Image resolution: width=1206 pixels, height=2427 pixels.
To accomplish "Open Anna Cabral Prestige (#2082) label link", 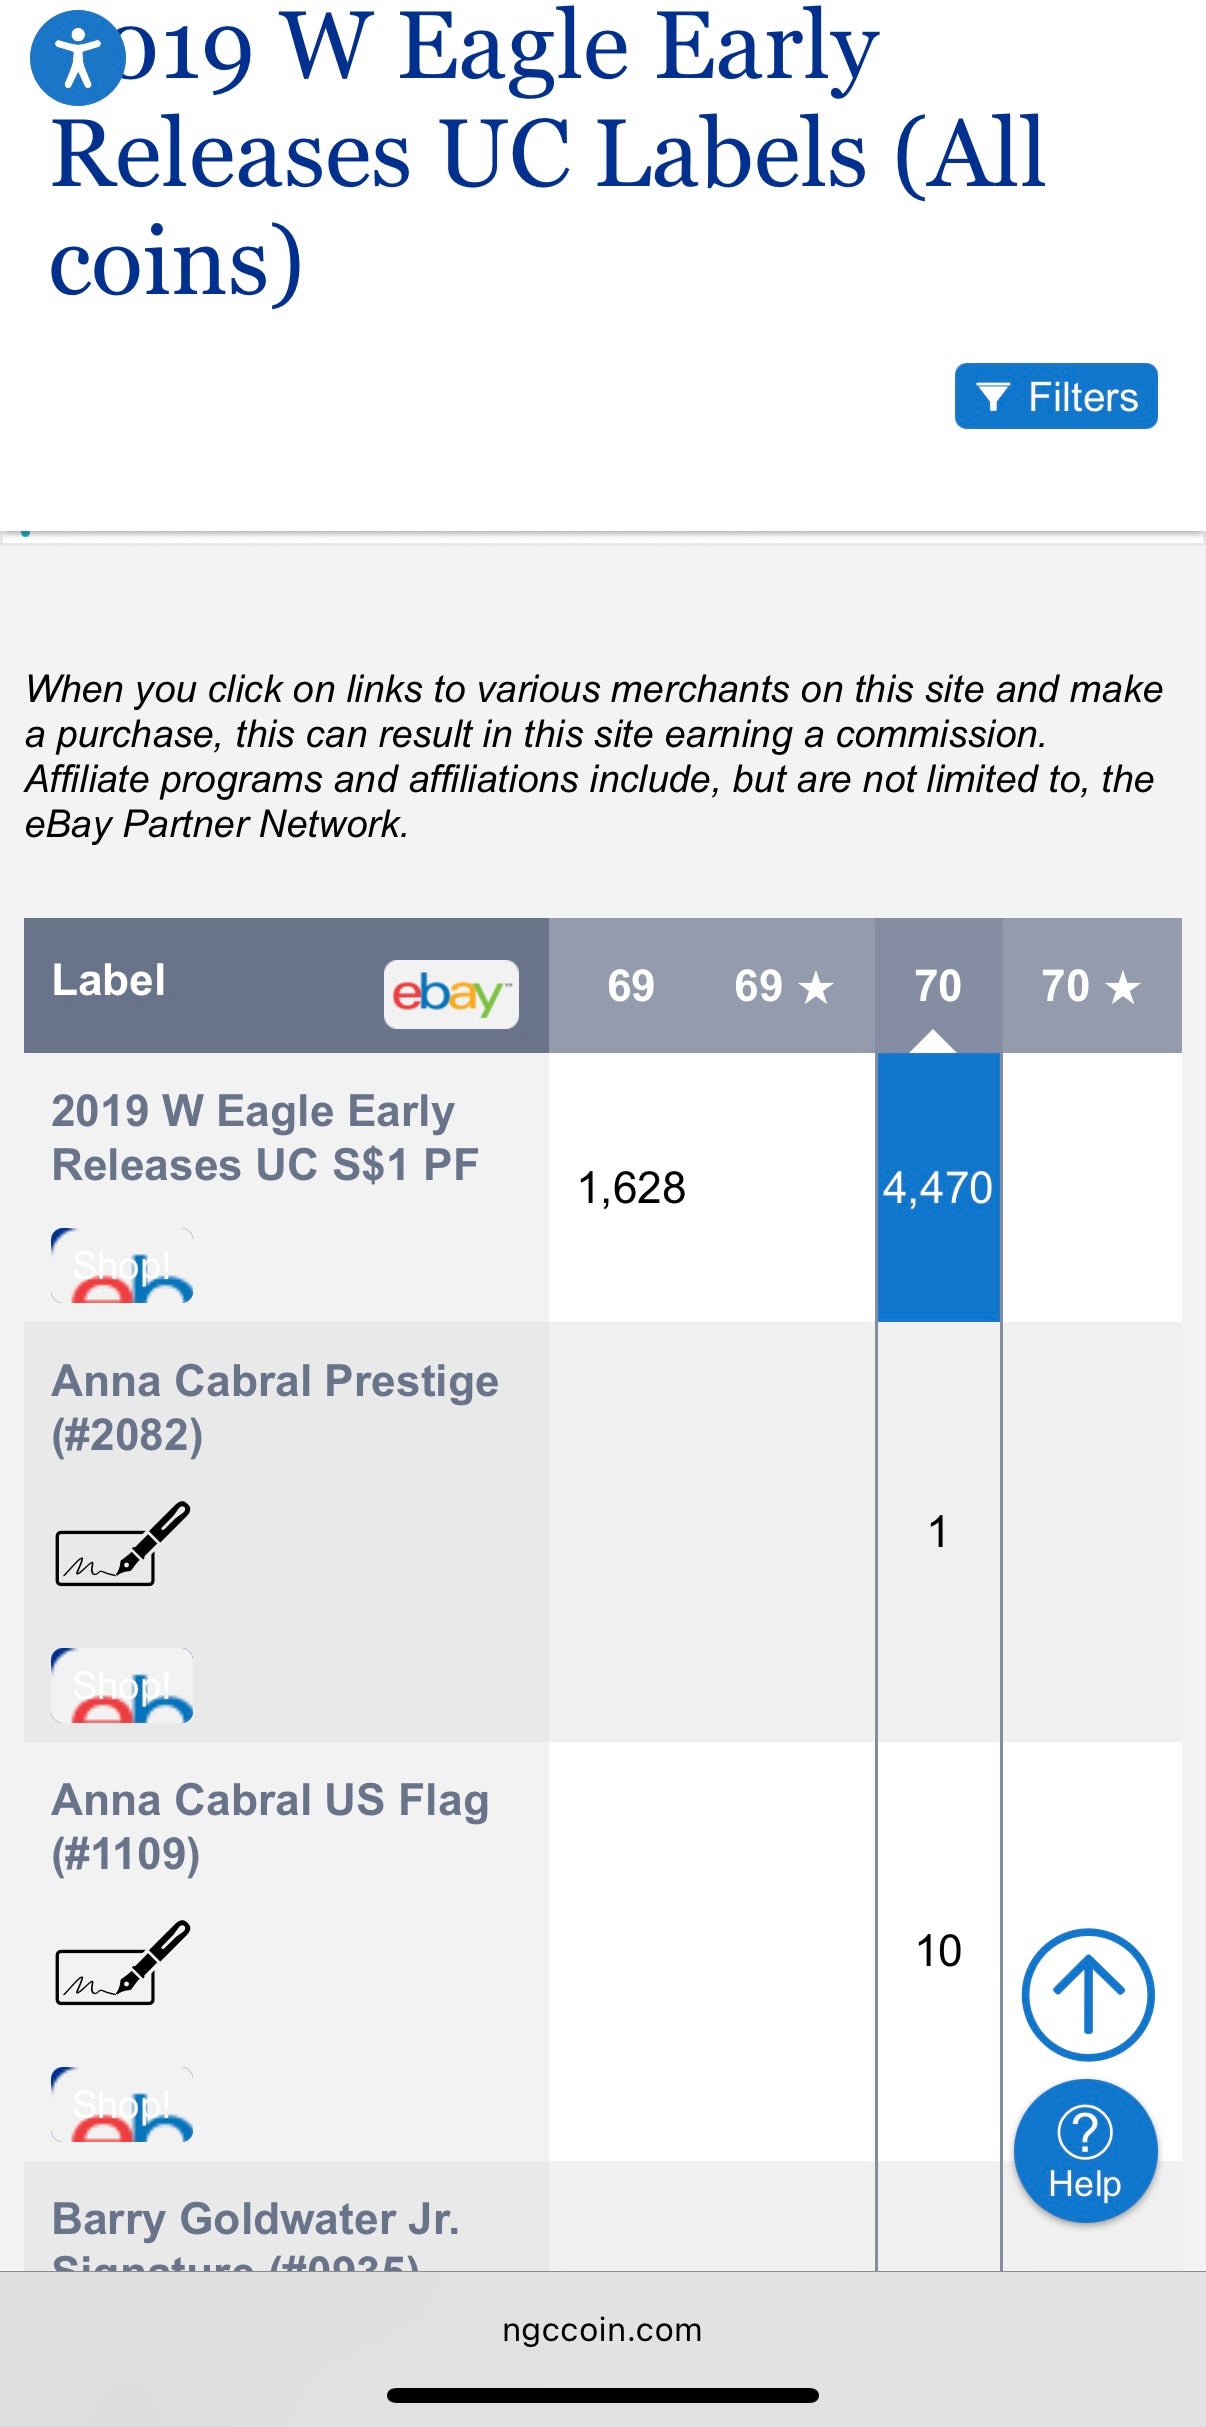I will (x=275, y=1408).
